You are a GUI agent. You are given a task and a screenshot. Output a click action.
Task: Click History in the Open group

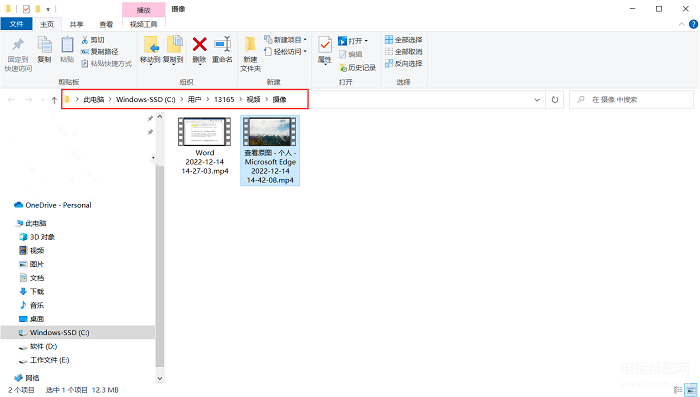358,68
